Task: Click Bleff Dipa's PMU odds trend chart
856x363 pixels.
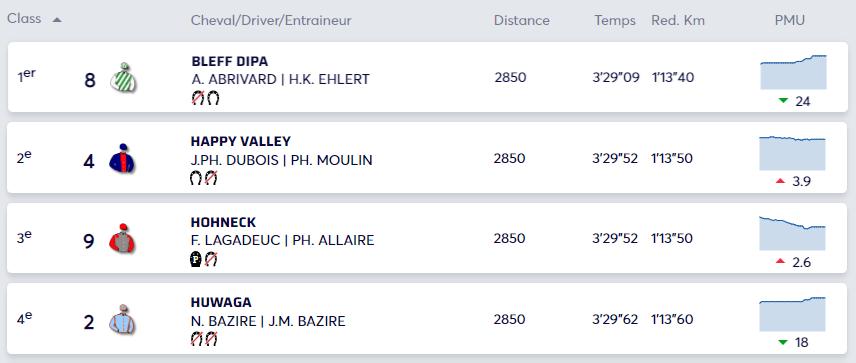Action: pyautogui.click(x=793, y=72)
